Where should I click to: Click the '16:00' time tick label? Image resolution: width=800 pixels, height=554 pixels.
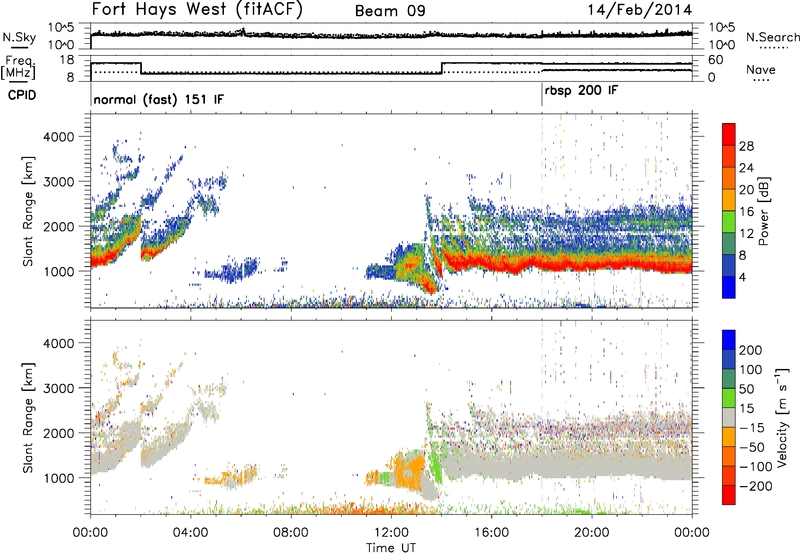click(491, 533)
